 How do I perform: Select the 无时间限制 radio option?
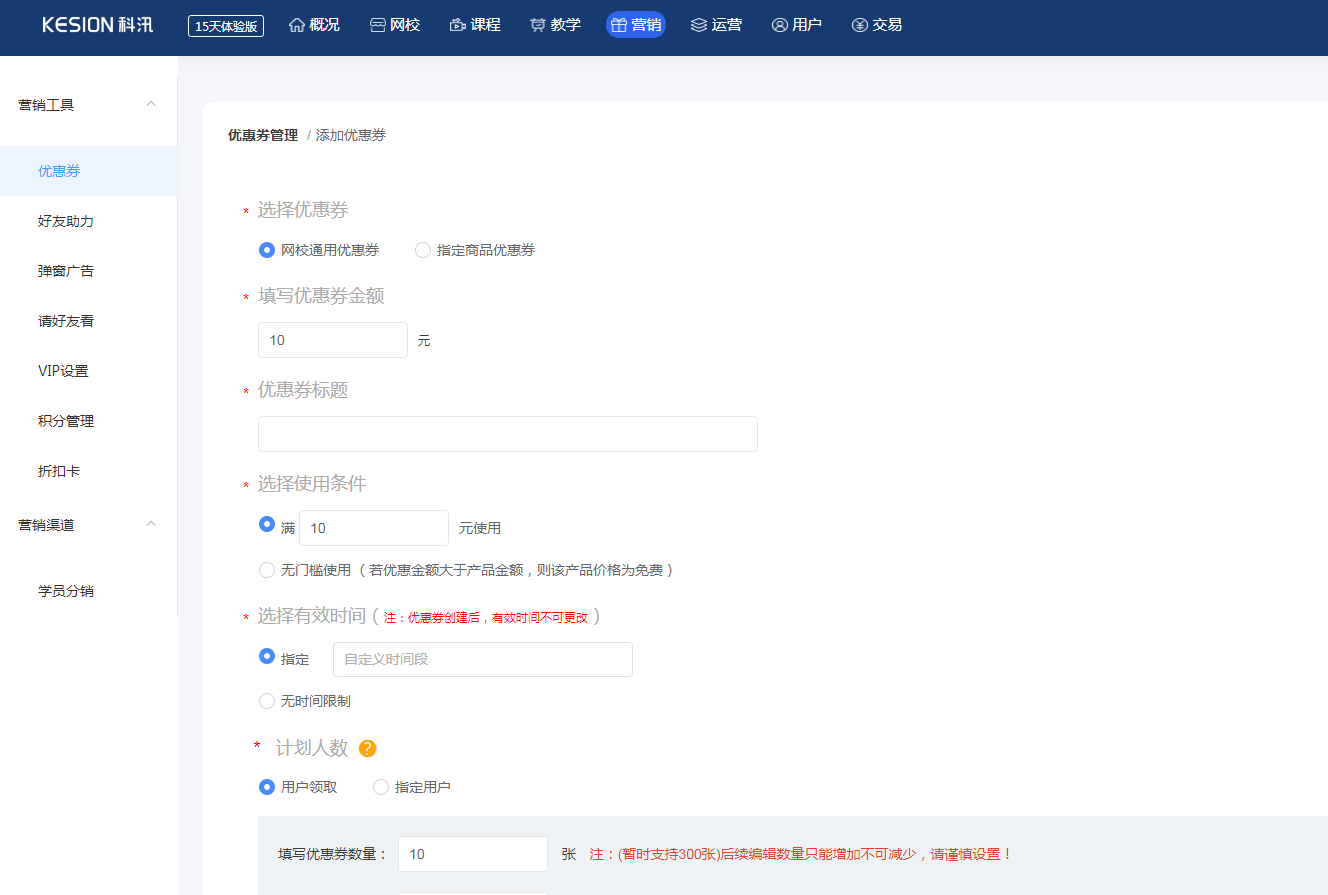267,701
